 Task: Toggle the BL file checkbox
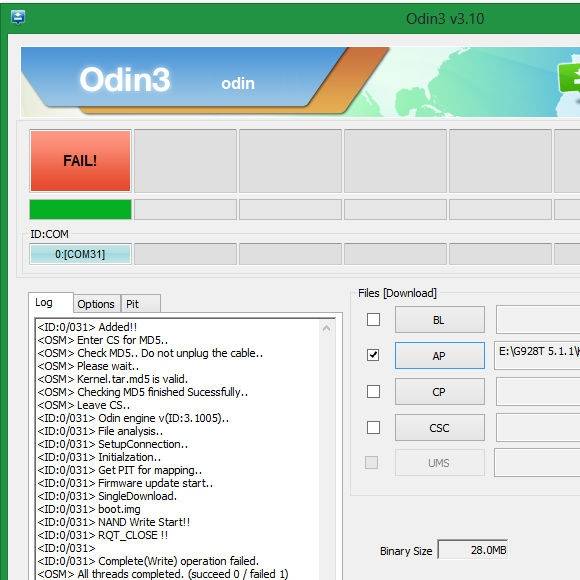(x=373, y=319)
